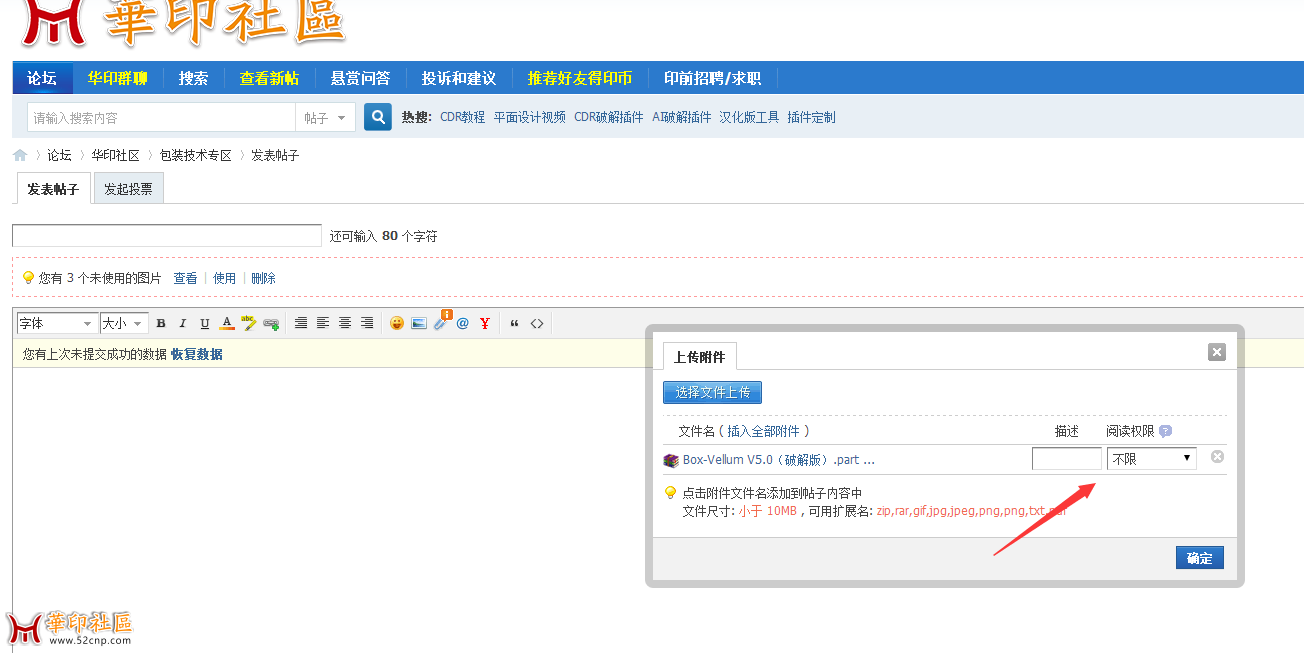Insert paid content with the ¥ icon
Screen dimensions: 1304x653
[485, 322]
